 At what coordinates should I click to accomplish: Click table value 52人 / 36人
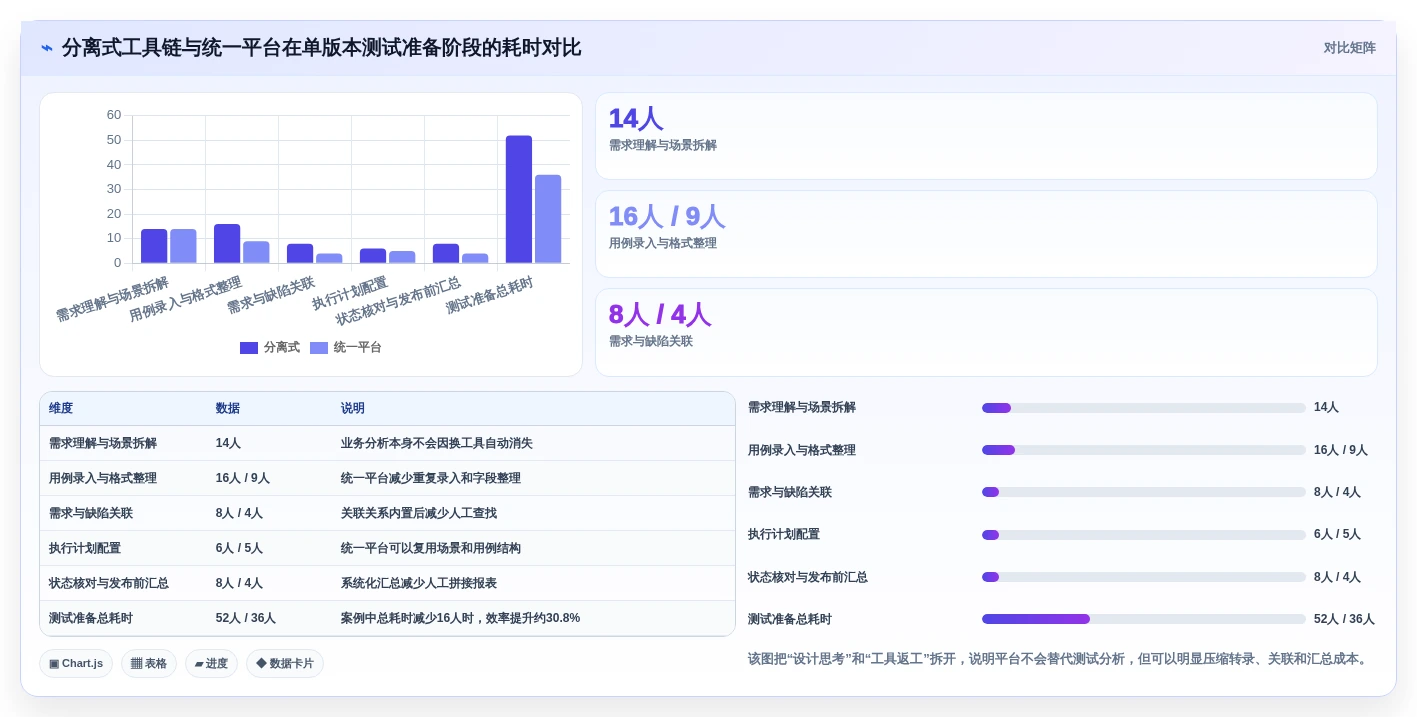[246, 619]
